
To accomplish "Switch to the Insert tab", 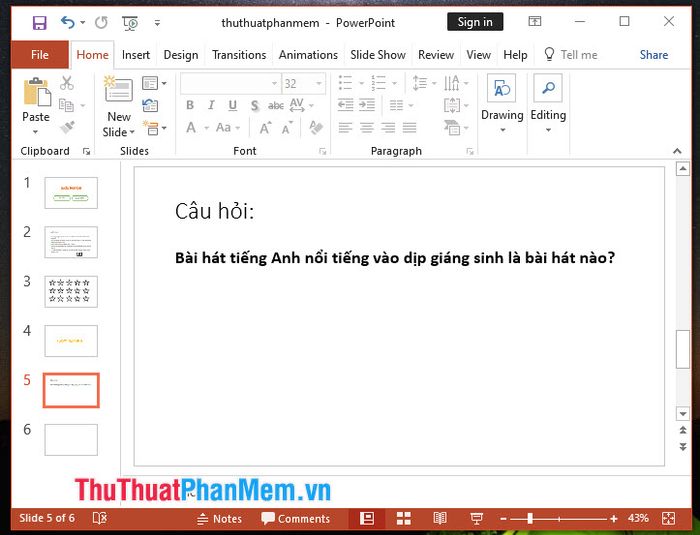I will pos(136,55).
